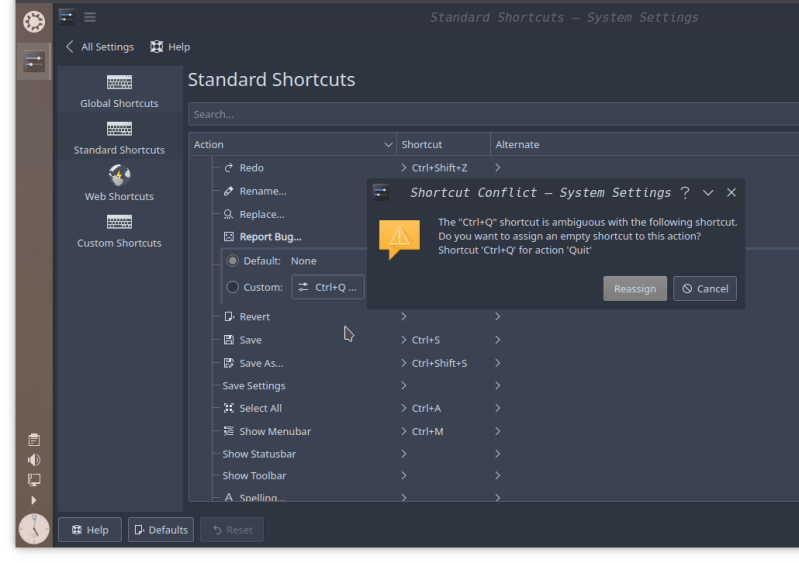Click the Alternate column header
The height and width of the screenshot is (563, 799).
point(645,145)
